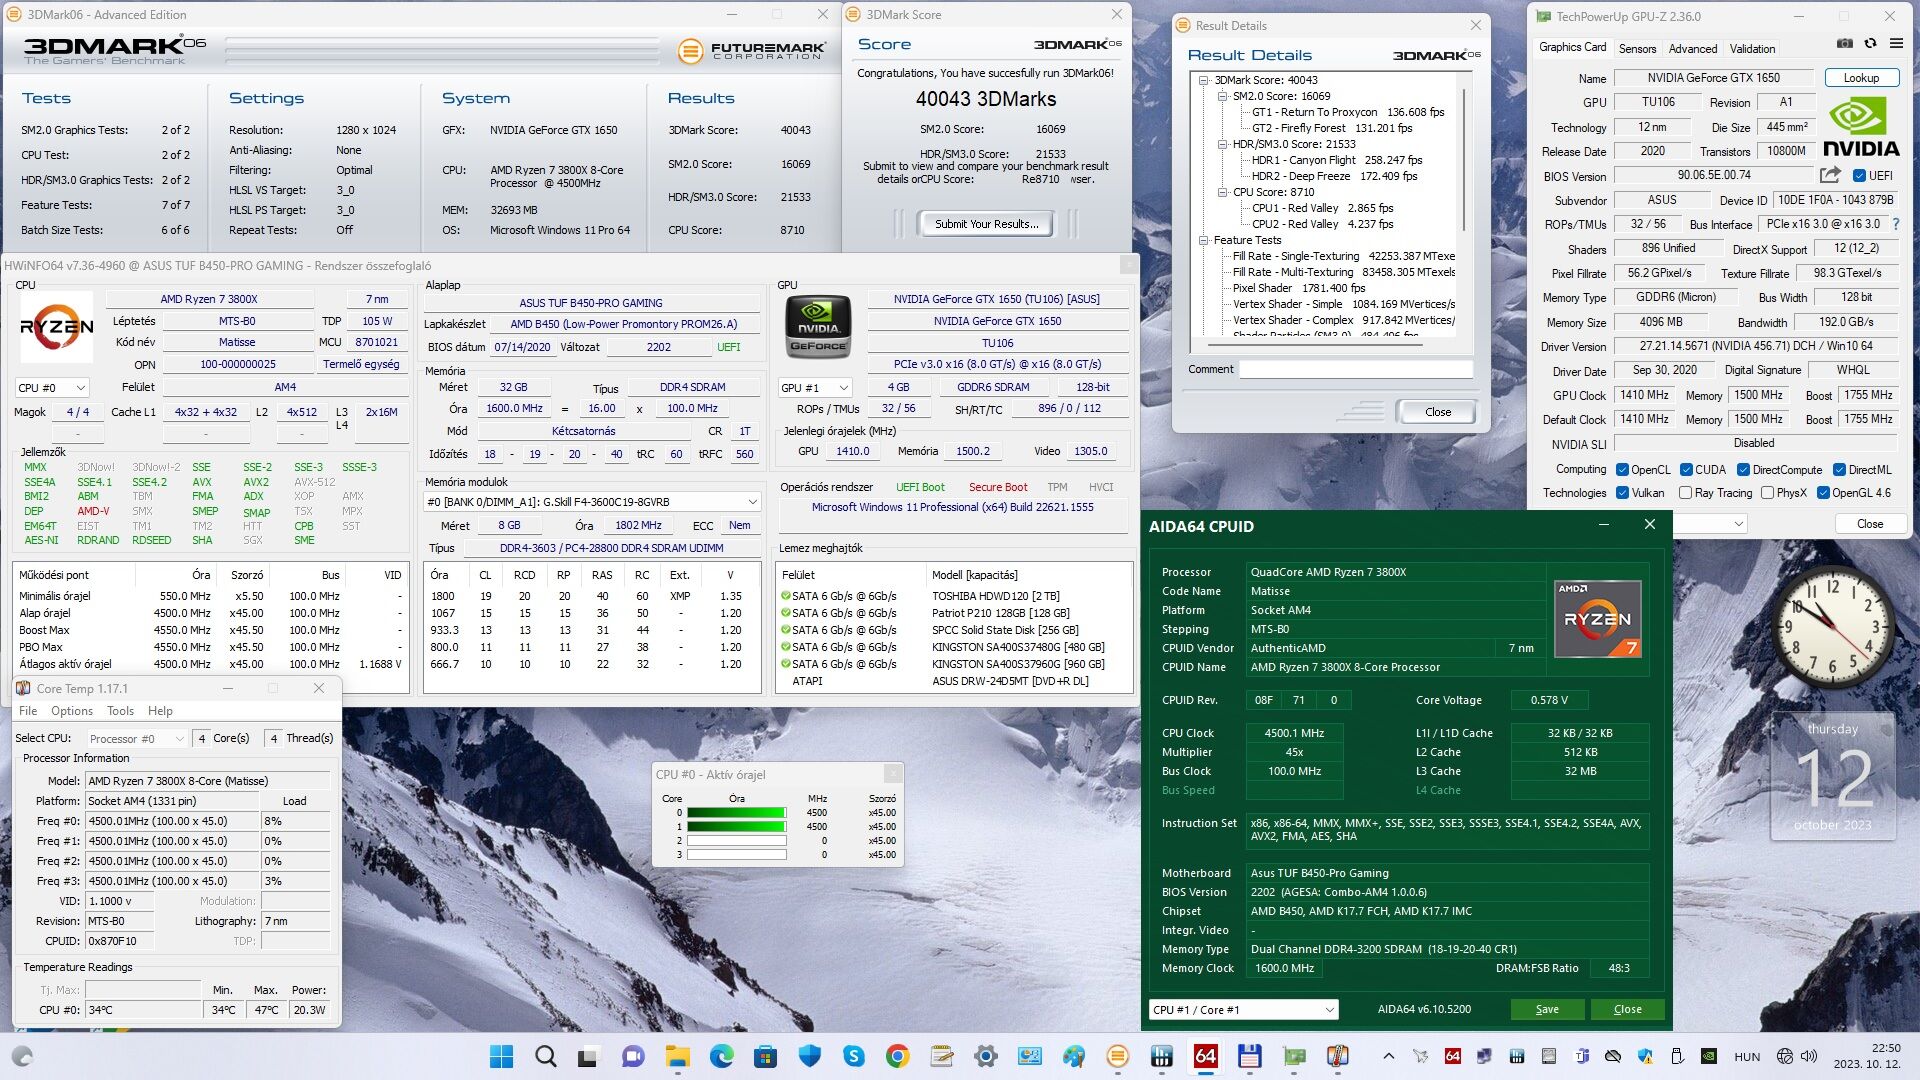Viewport: 1920px width, 1080px height.
Task: Collapse HDR/SM3.0 Score tree node
Action: click(x=1223, y=144)
